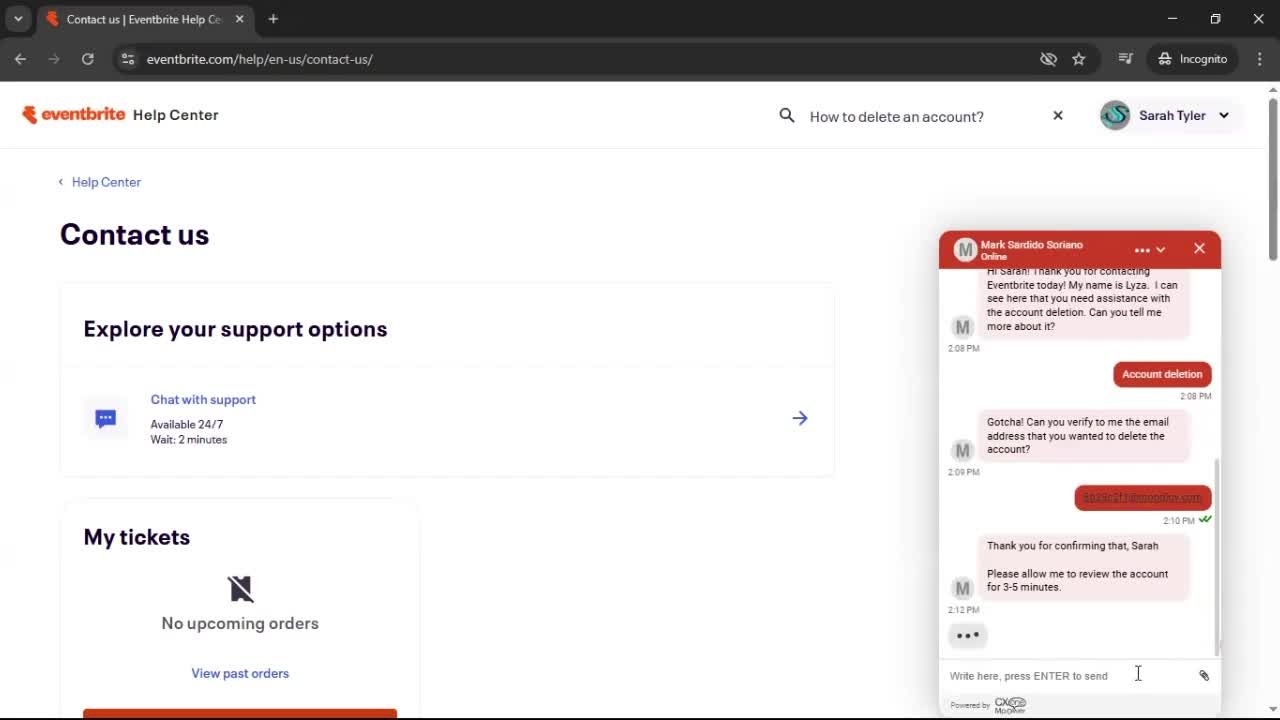The height and width of the screenshot is (720, 1280).
Task: Click the Incognito indicator button
Action: click(1192, 59)
